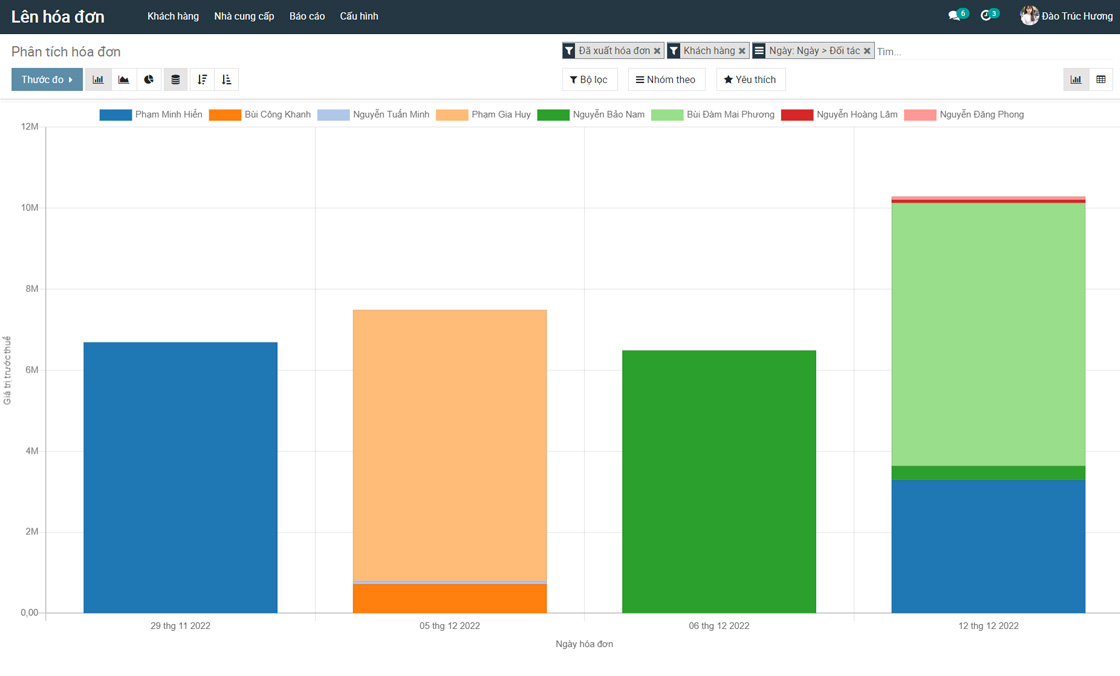Screen dimensions: 1120x676
Task: Open the Bộ lọc filter dropdown
Action: tap(589, 80)
